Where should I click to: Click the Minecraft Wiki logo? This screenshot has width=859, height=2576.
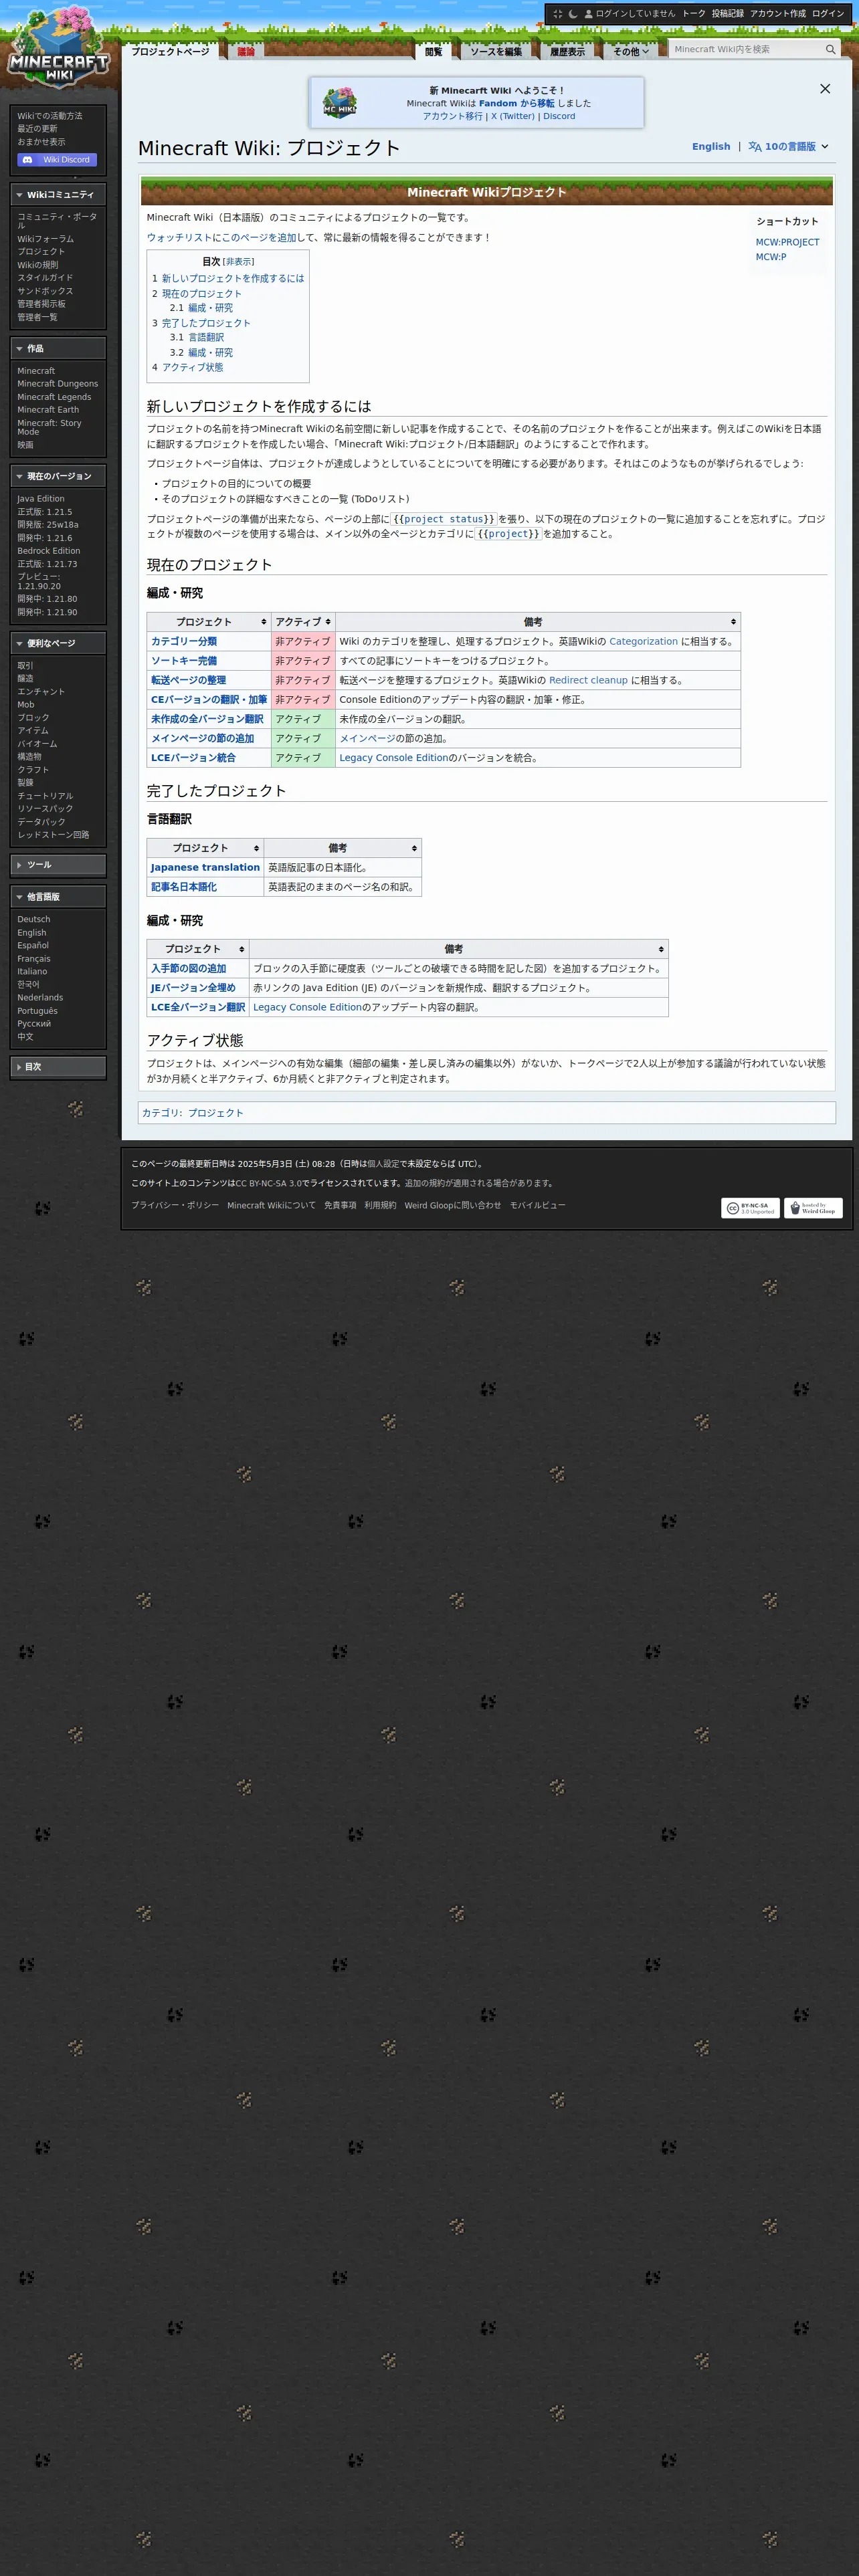click(58, 46)
